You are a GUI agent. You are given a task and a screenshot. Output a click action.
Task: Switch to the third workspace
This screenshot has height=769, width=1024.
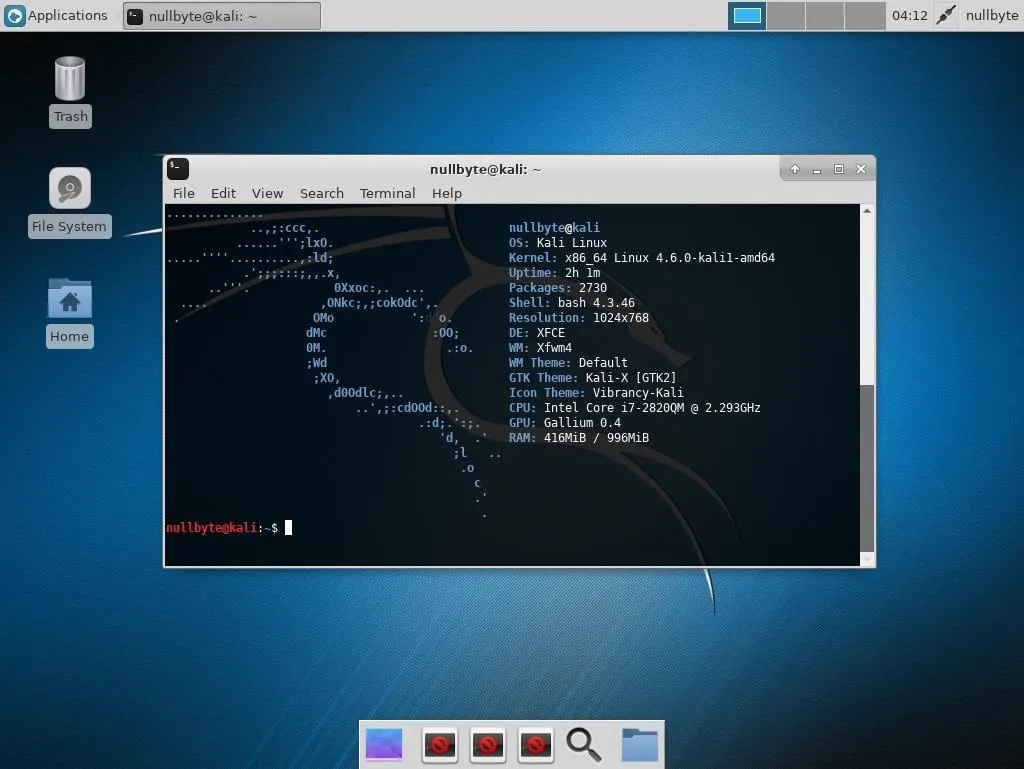[x=825, y=16]
